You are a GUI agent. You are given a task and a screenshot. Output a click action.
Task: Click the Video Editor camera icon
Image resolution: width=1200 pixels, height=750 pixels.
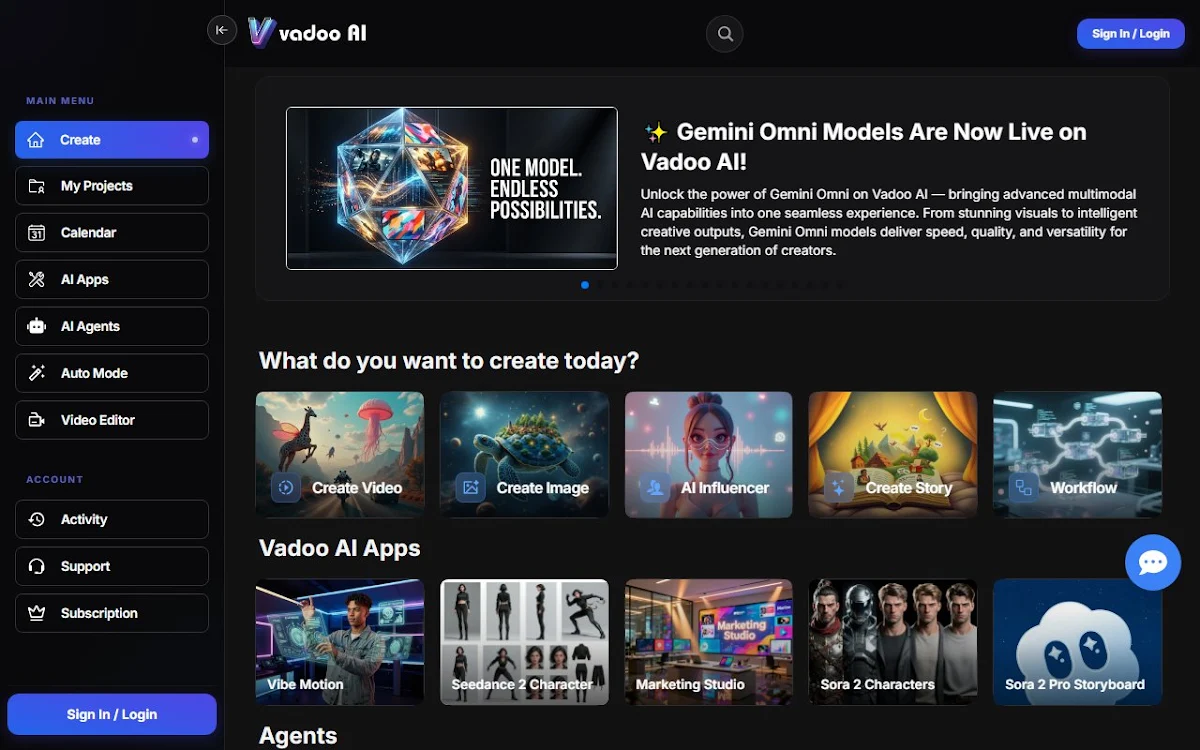click(x=37, y=420)
